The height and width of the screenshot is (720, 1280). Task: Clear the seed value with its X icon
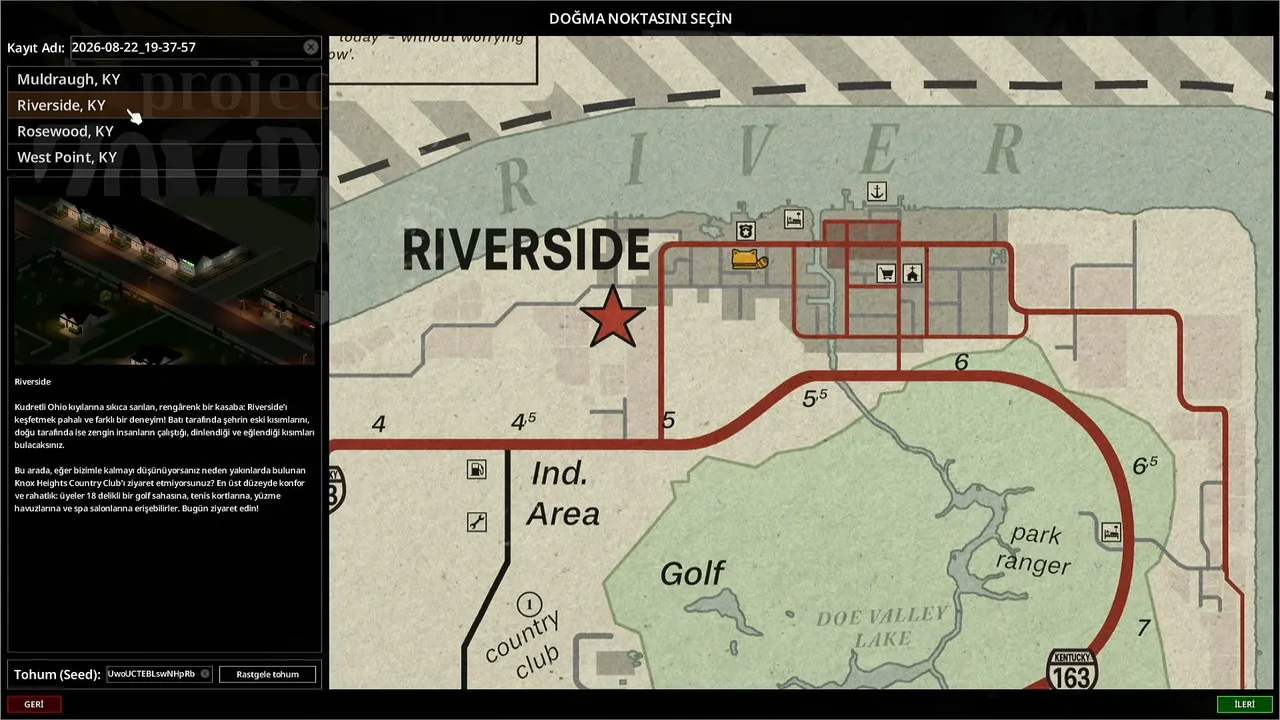[x=205, y=674]
